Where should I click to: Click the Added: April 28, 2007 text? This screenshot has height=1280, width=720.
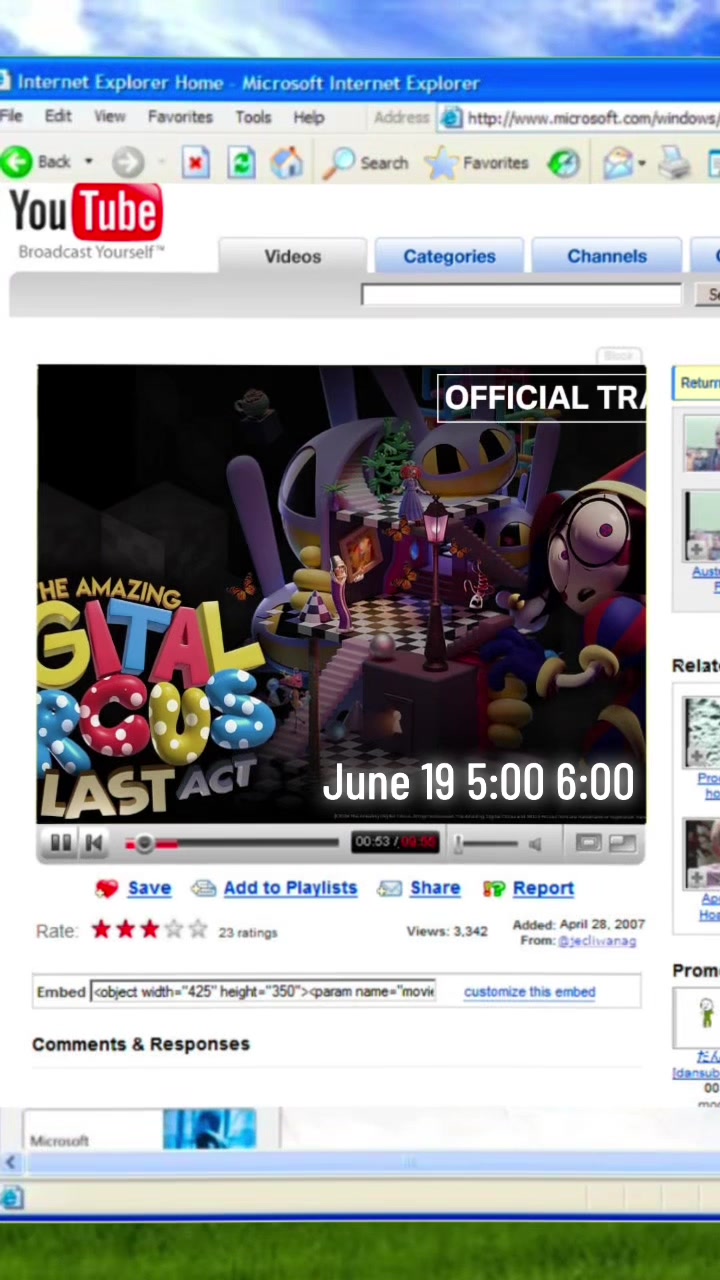coord(579,925)
